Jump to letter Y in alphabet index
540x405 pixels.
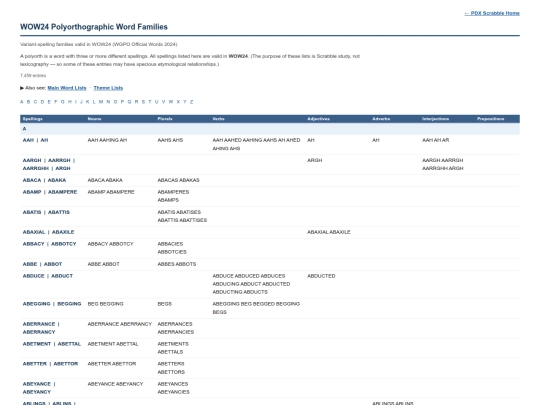click(185, 102)
